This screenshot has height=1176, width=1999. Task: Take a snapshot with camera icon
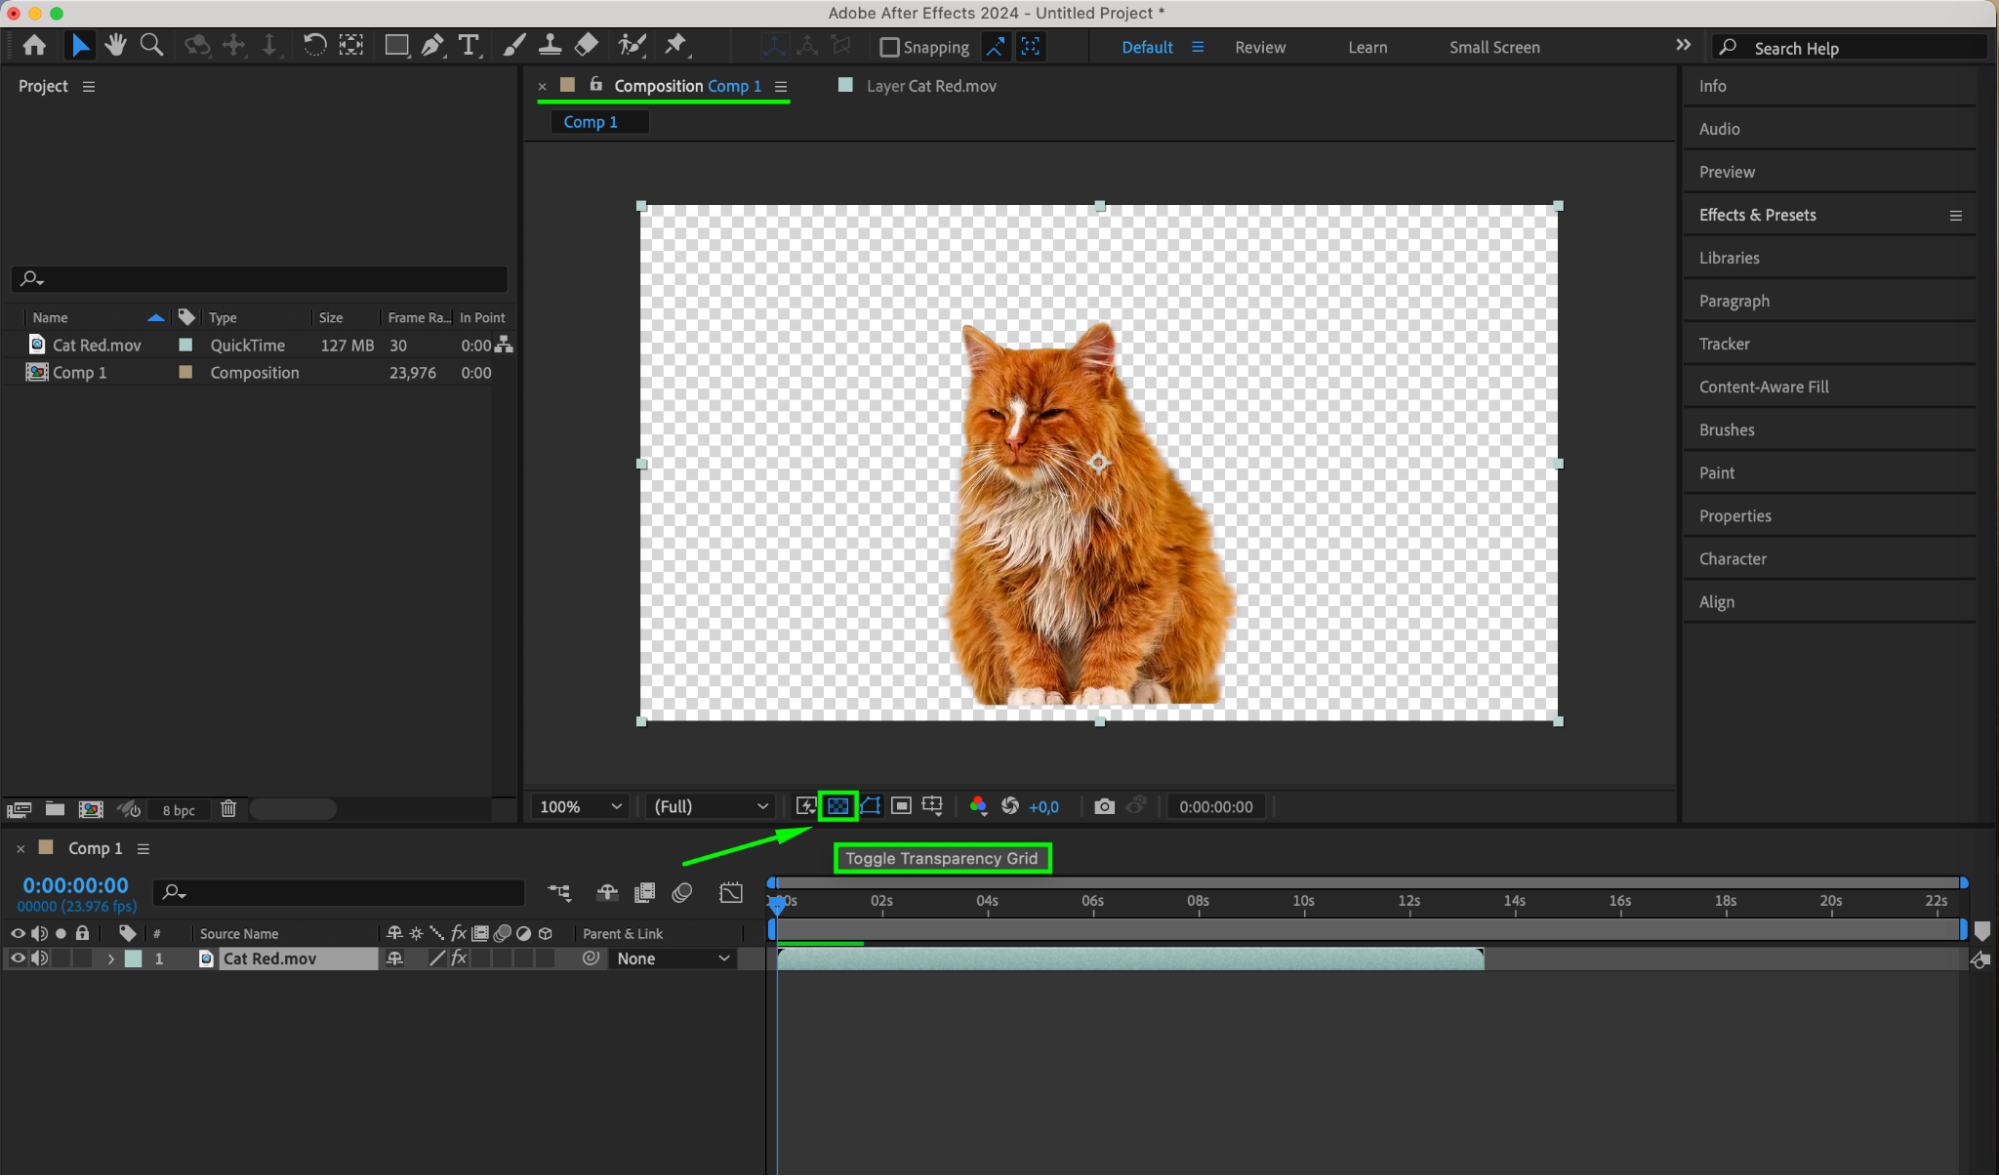point(1104,806)
